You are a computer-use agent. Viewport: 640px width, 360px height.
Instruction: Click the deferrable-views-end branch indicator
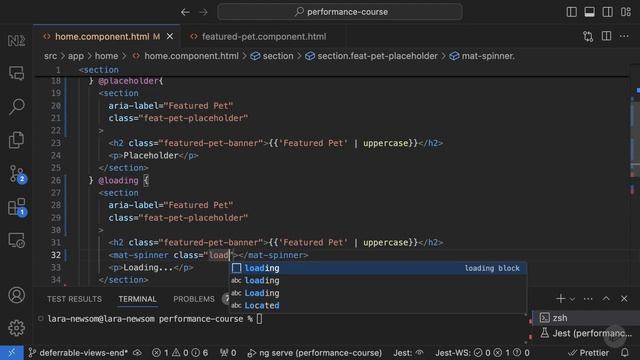click(78, 353)
